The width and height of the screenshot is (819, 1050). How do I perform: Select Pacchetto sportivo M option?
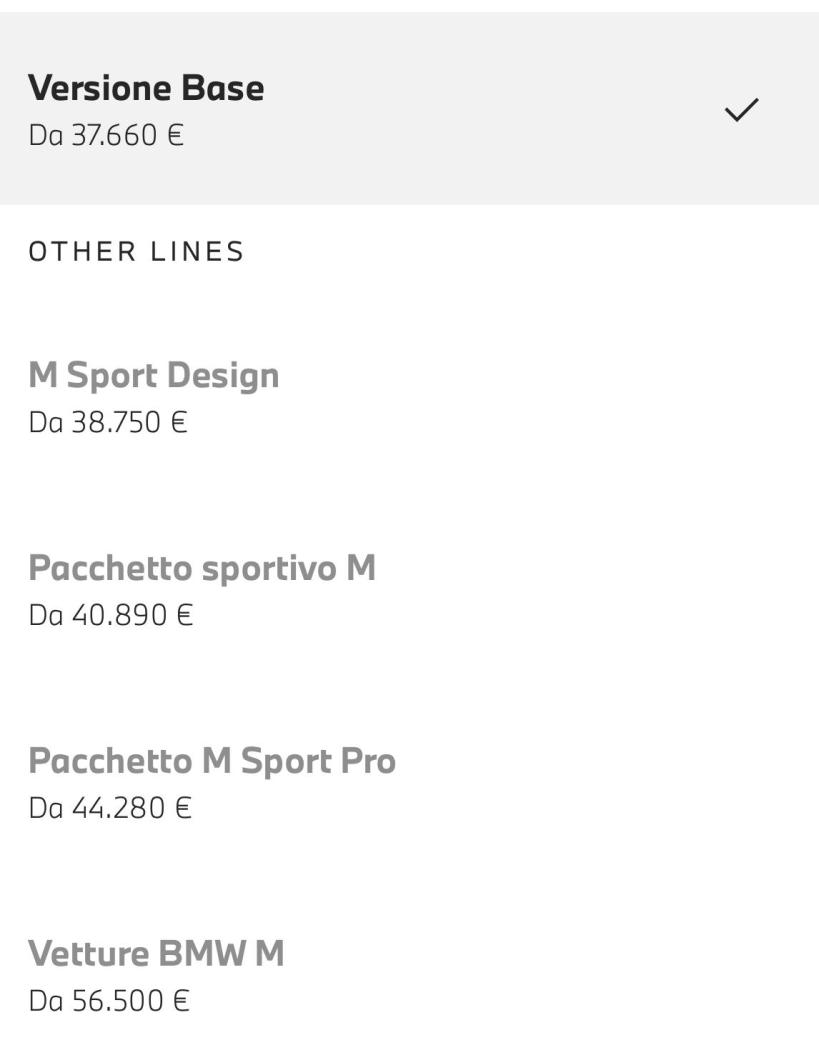click(202, 568)
